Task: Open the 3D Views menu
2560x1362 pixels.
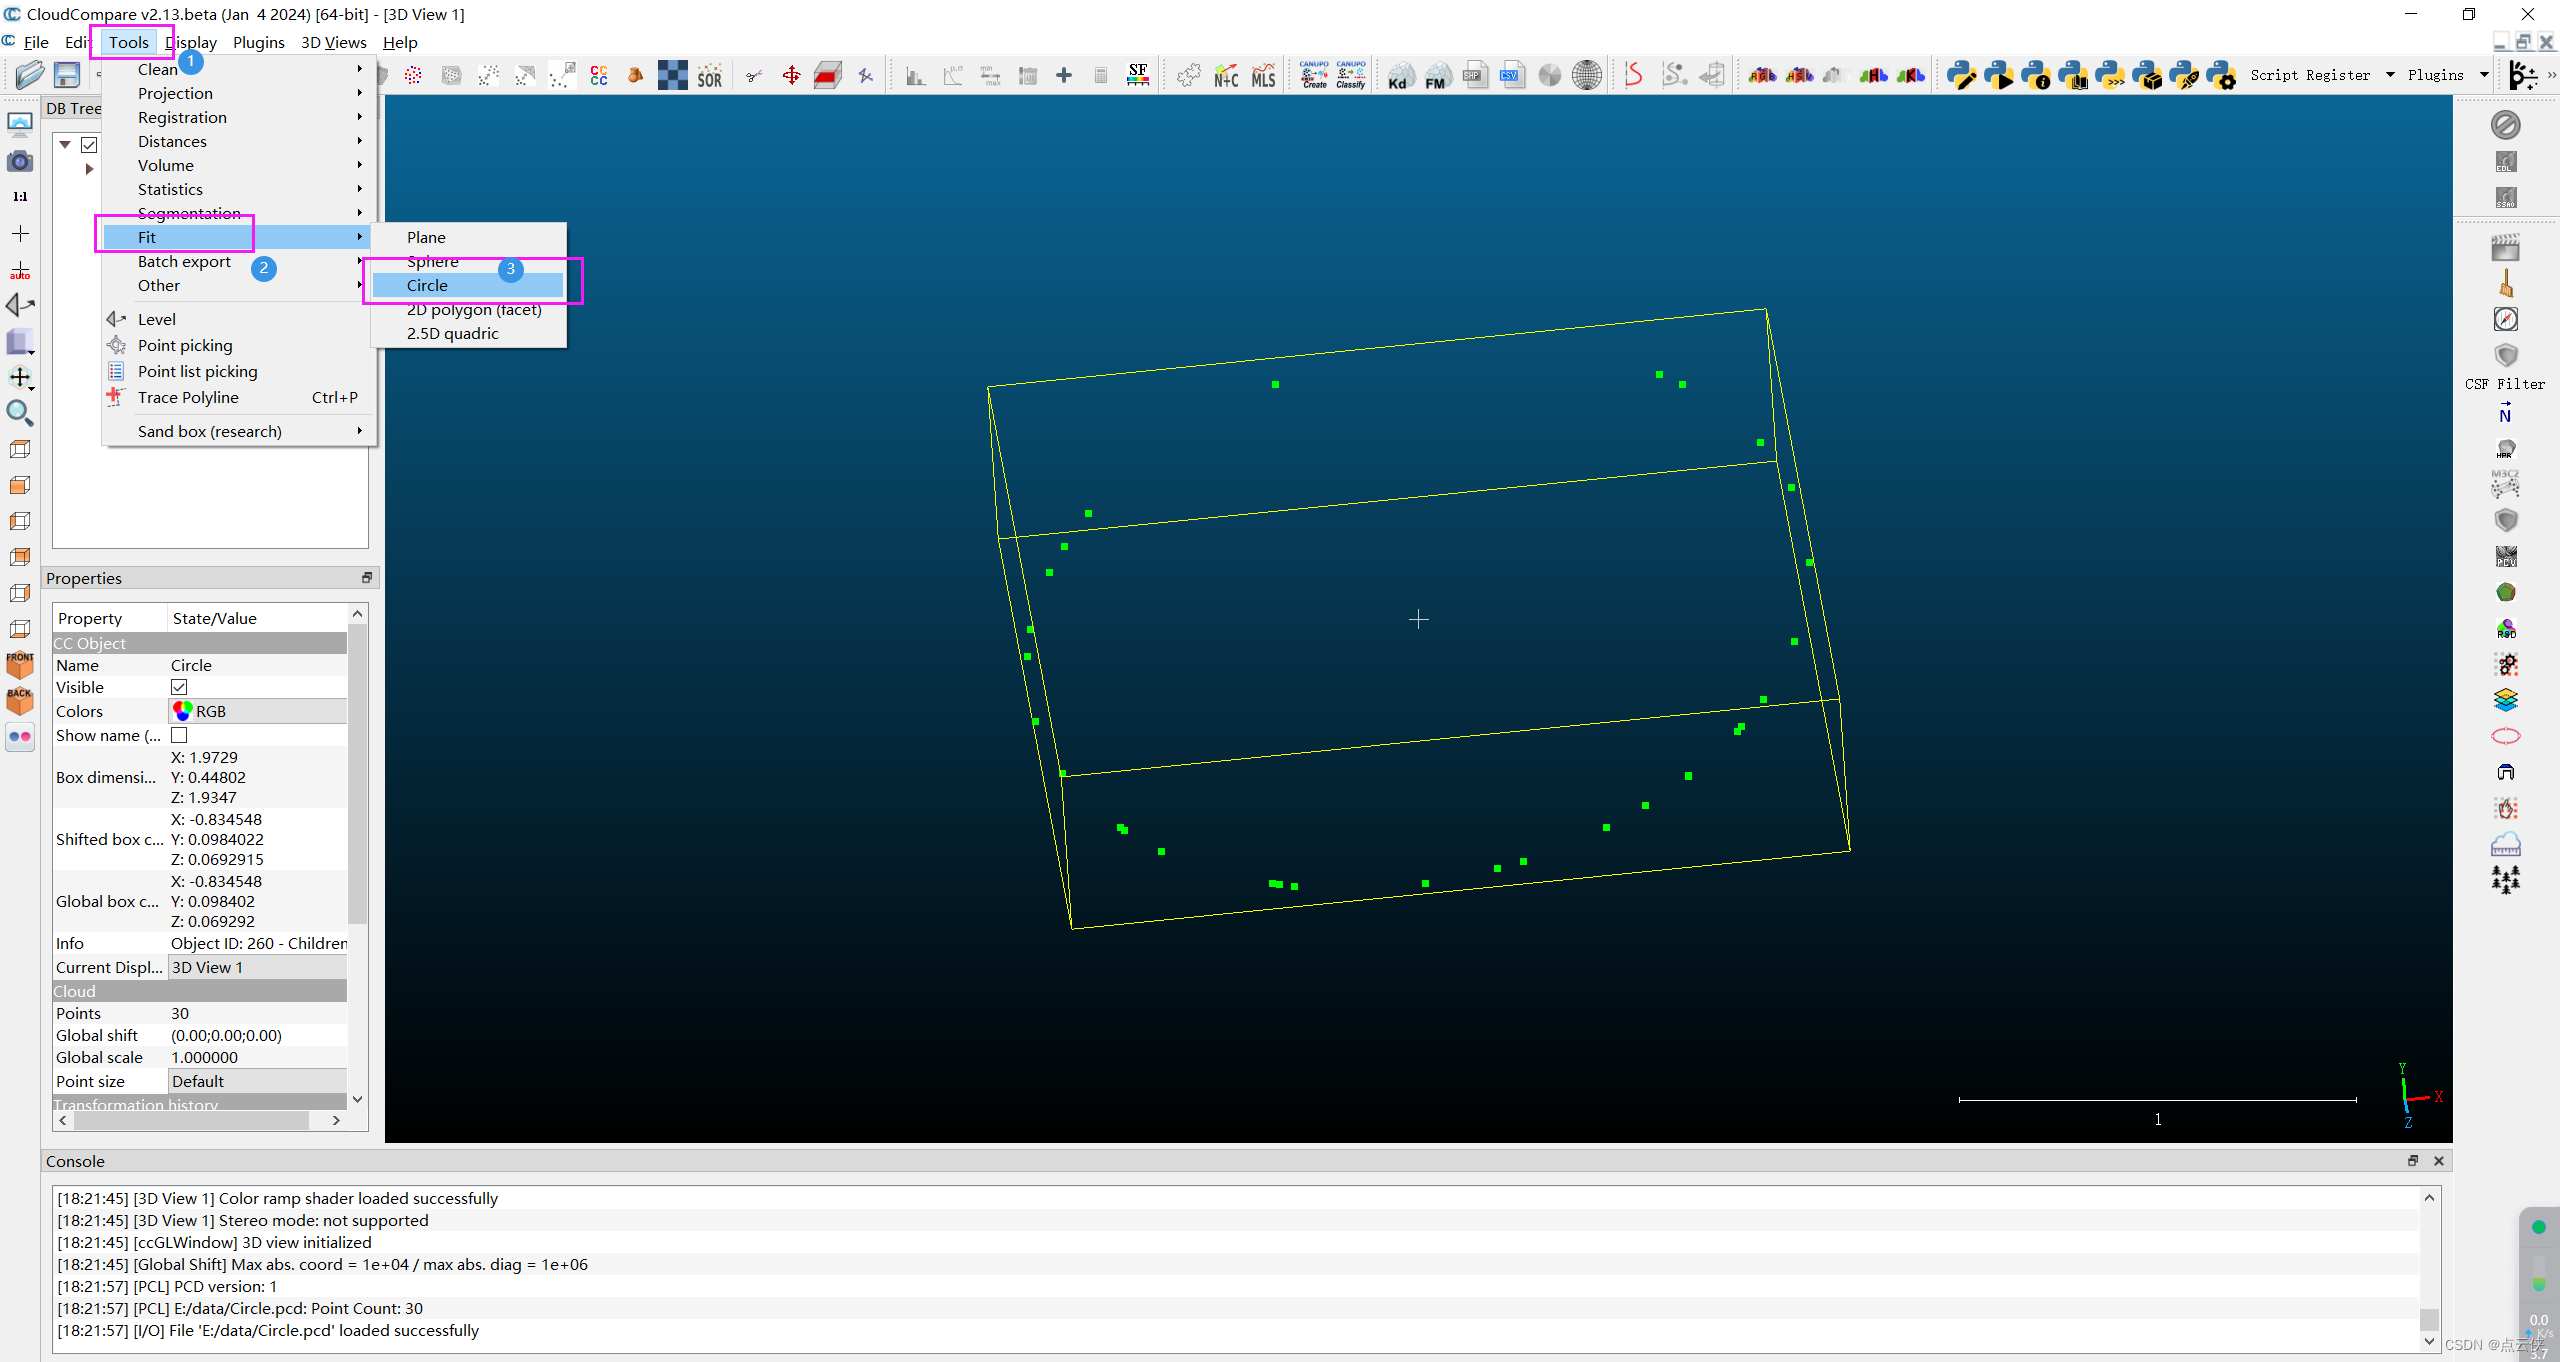Action: point(333,42)
